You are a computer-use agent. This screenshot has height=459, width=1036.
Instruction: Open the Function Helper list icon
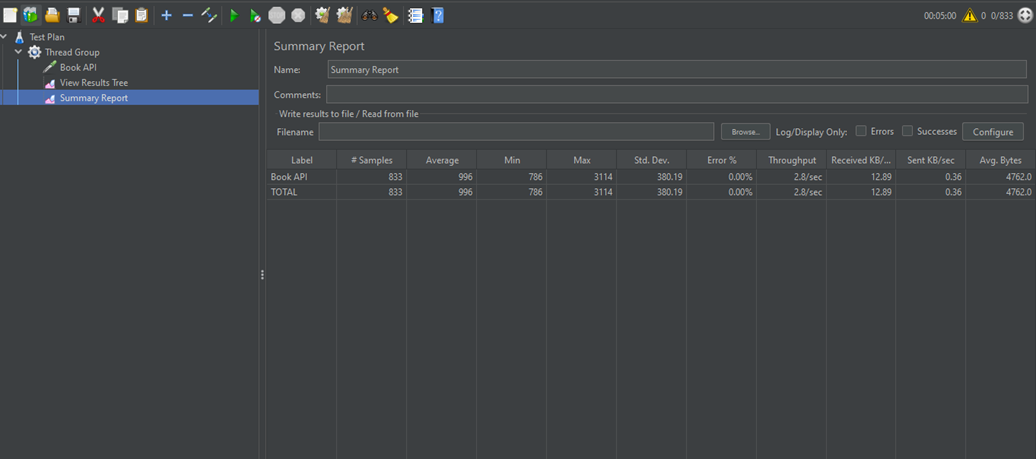(415, 15)
